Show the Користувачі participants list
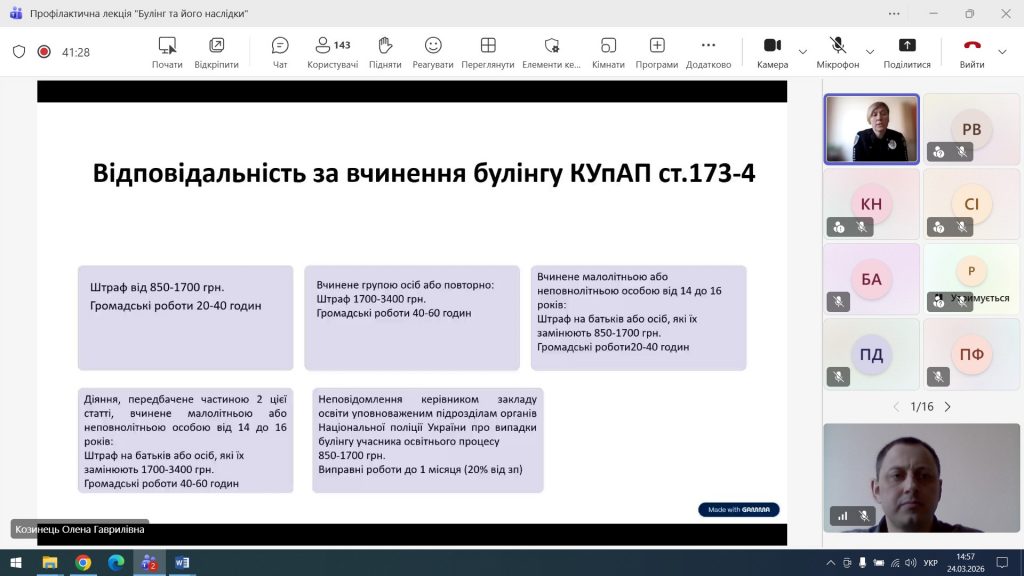 [332, 52]
